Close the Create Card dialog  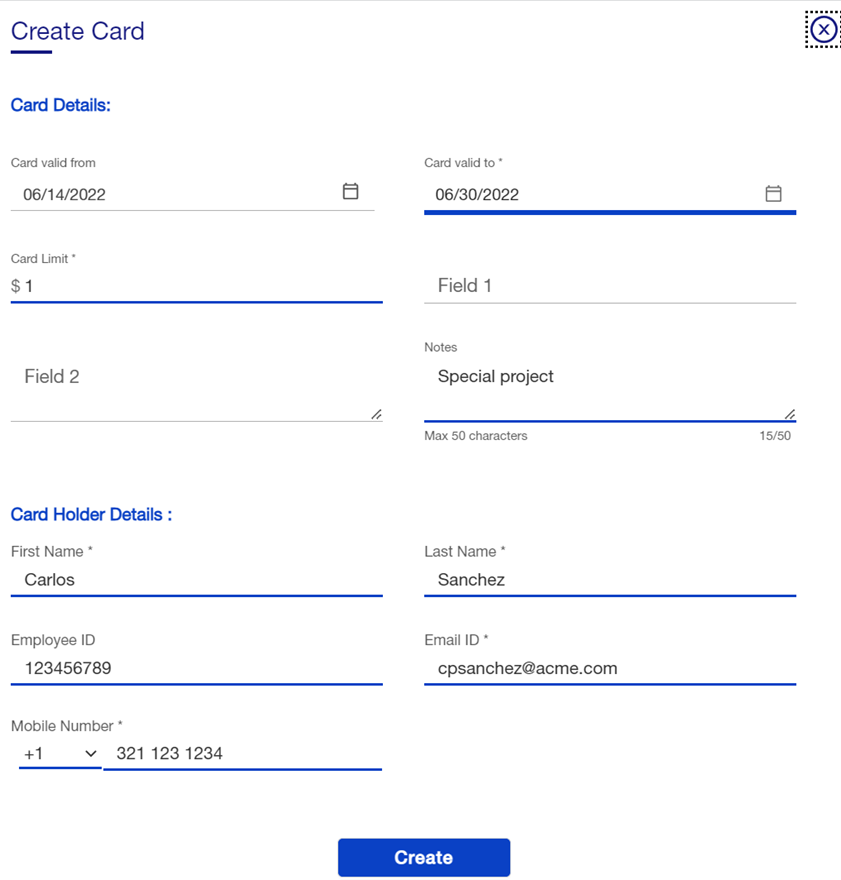pos(822,30)
